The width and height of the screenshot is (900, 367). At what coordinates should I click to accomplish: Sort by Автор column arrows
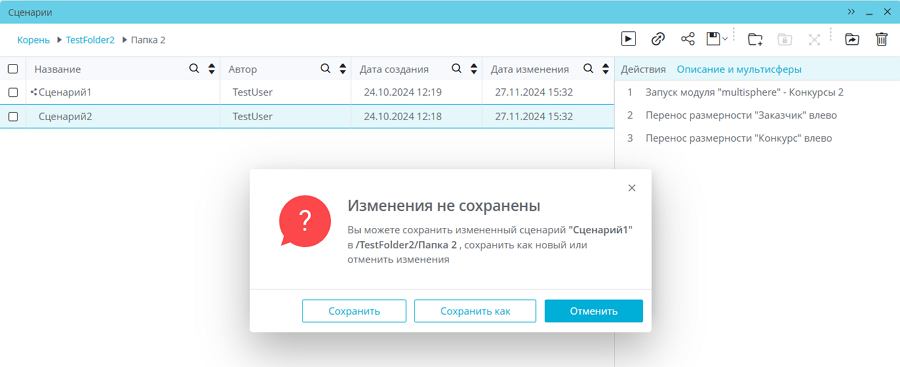click(343, 69)
